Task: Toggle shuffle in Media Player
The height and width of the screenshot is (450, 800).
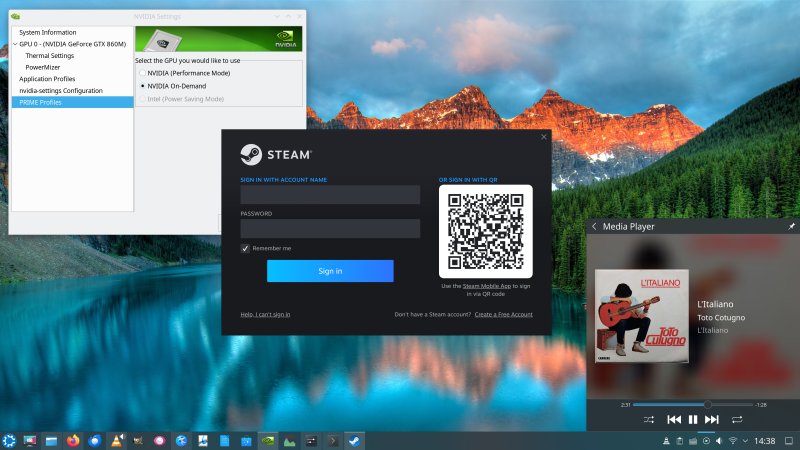Action: (x=648, y=420)
